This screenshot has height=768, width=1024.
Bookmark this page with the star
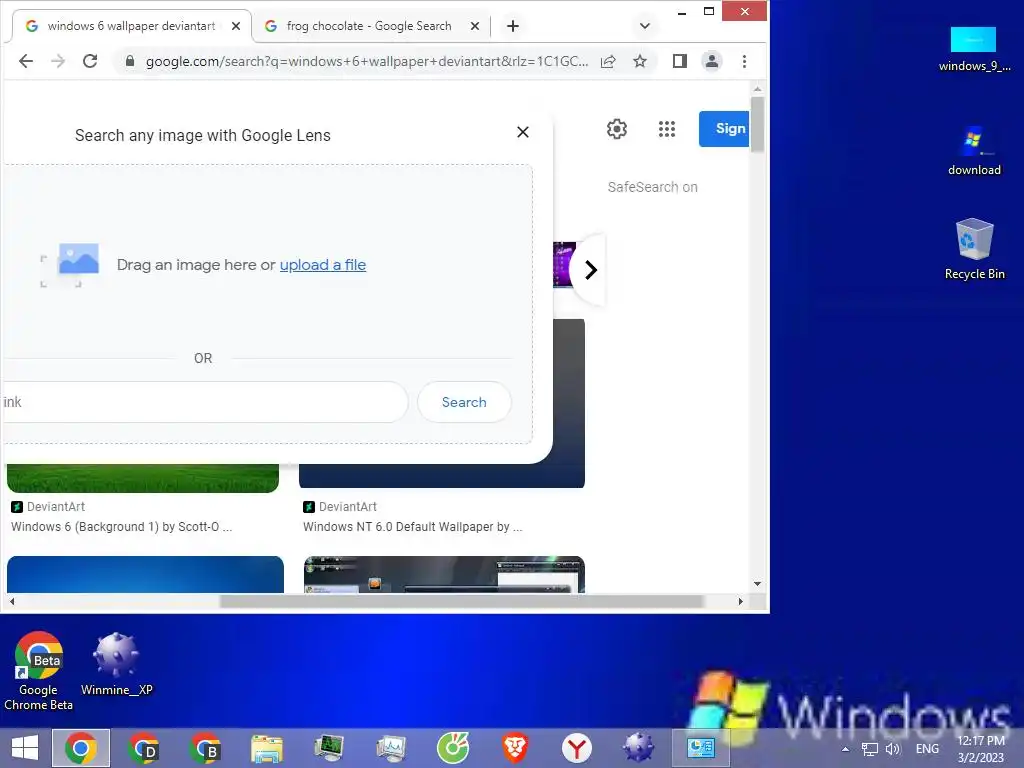coord(640,61)
